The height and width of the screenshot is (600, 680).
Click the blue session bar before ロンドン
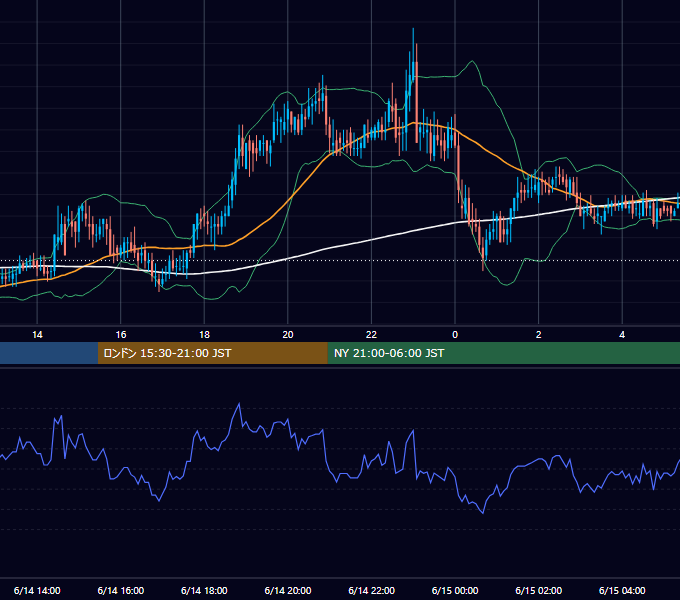[49, 353]
